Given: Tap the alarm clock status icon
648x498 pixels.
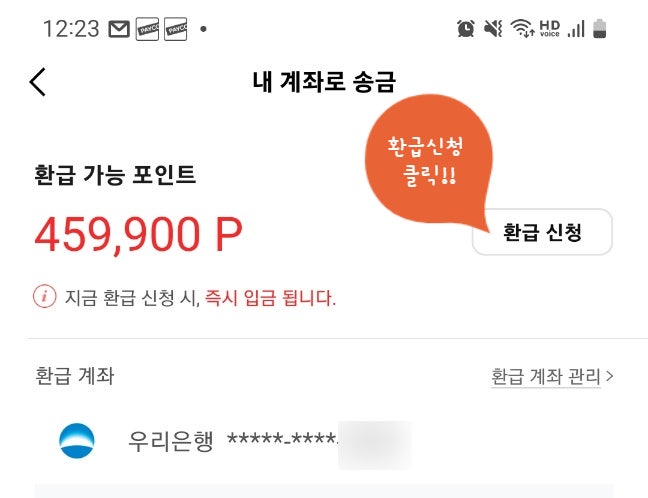Looking at the screenshot, I should click(466, 29).
